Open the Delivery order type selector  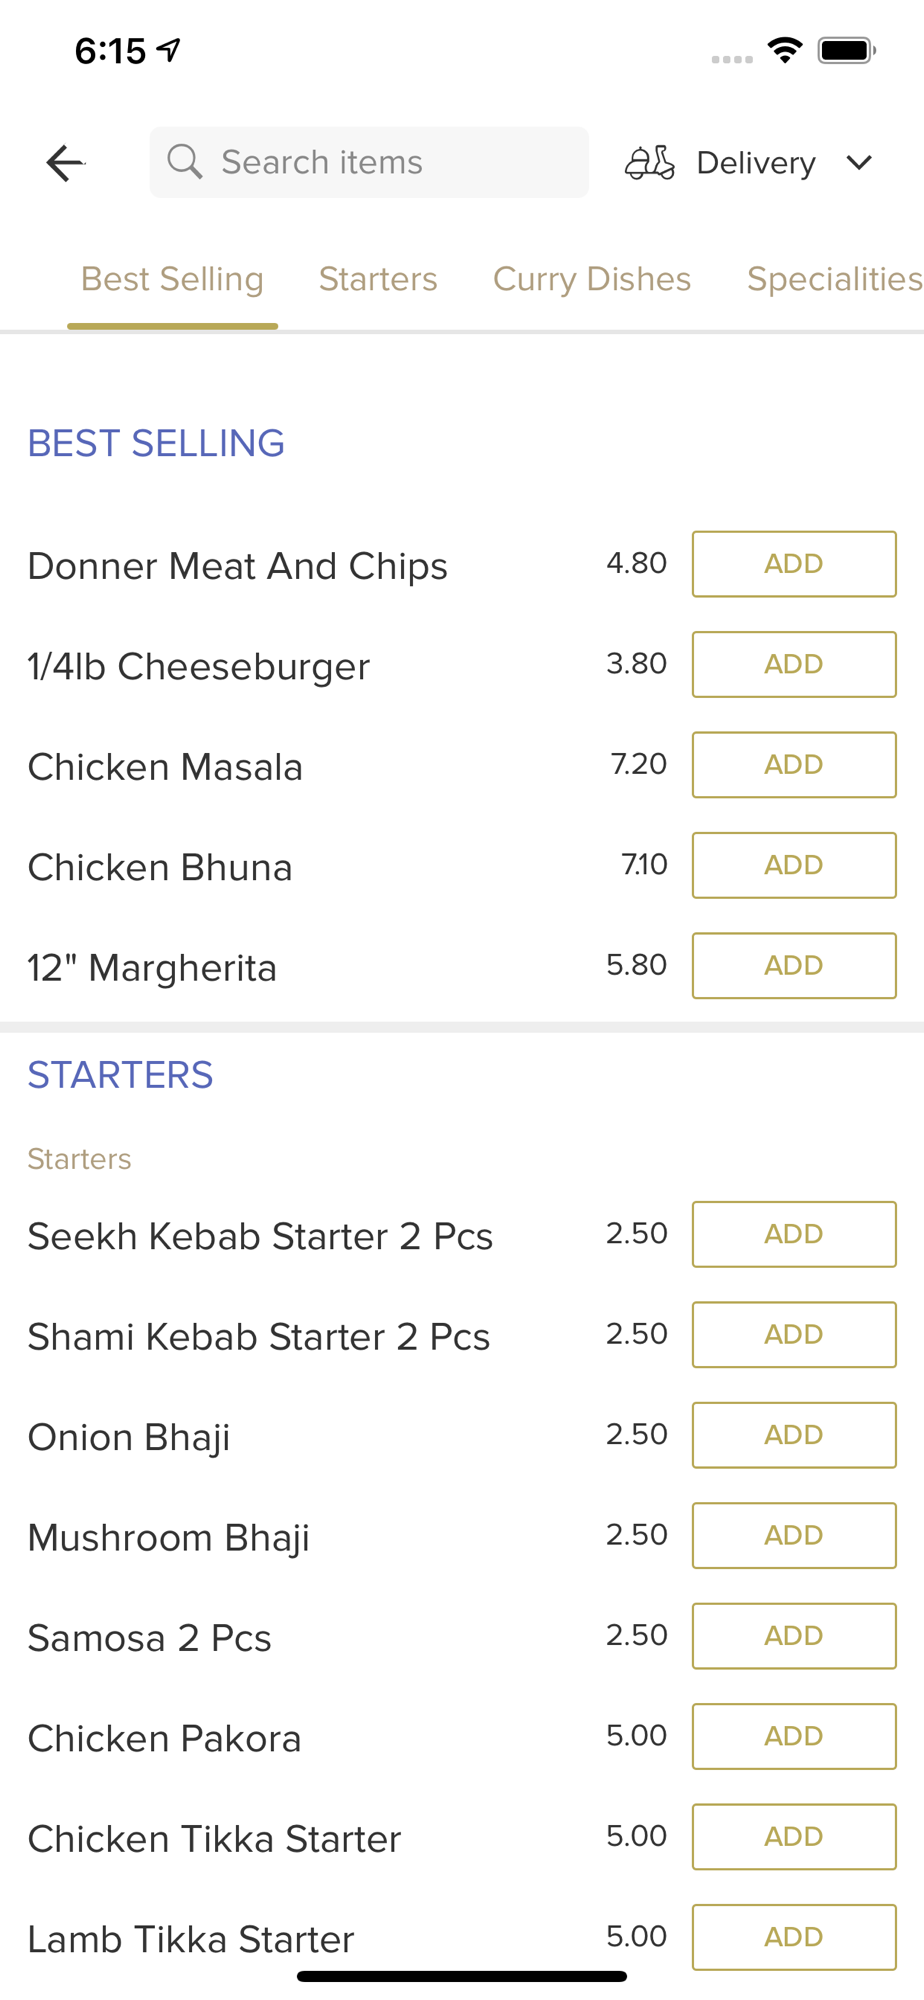click(x=756, y=162)
